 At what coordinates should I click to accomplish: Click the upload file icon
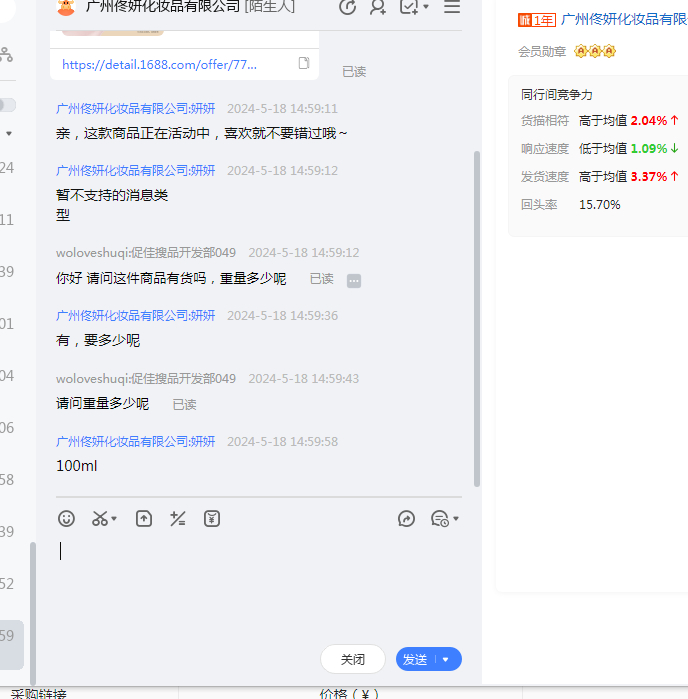pyautogui.click(x=144, y=518)
